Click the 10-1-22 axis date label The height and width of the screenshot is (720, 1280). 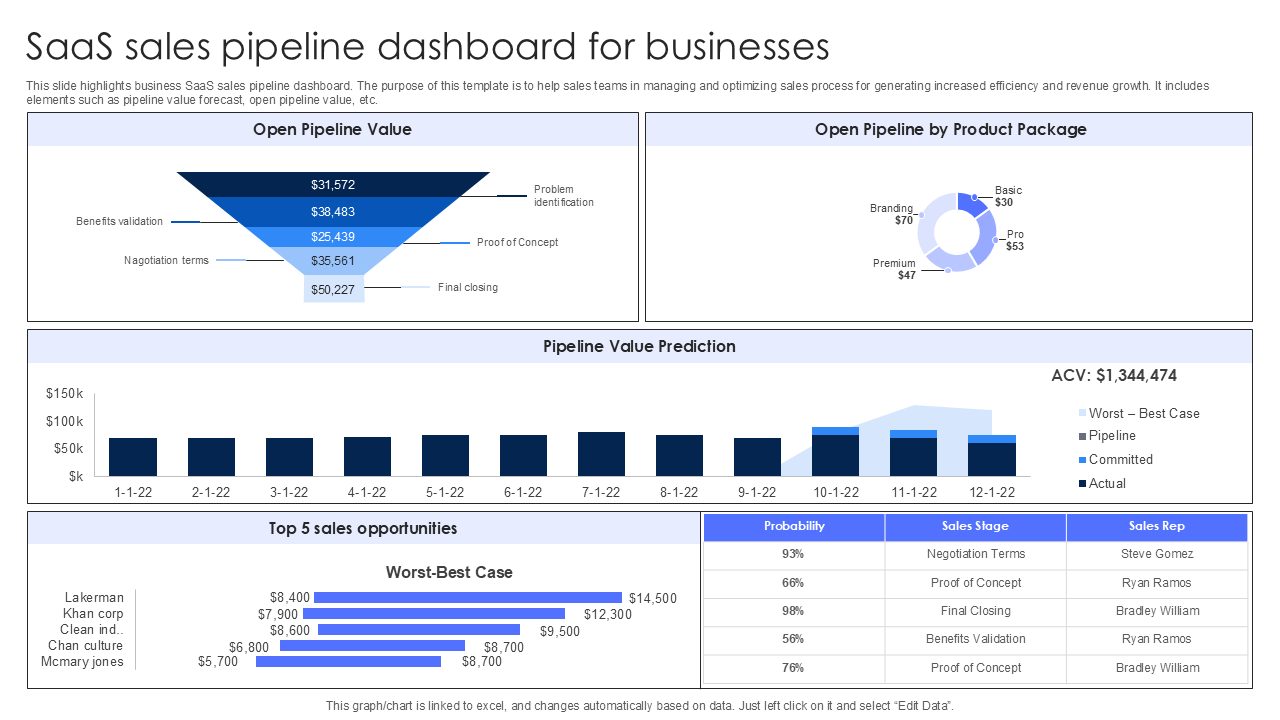[836, 492]
